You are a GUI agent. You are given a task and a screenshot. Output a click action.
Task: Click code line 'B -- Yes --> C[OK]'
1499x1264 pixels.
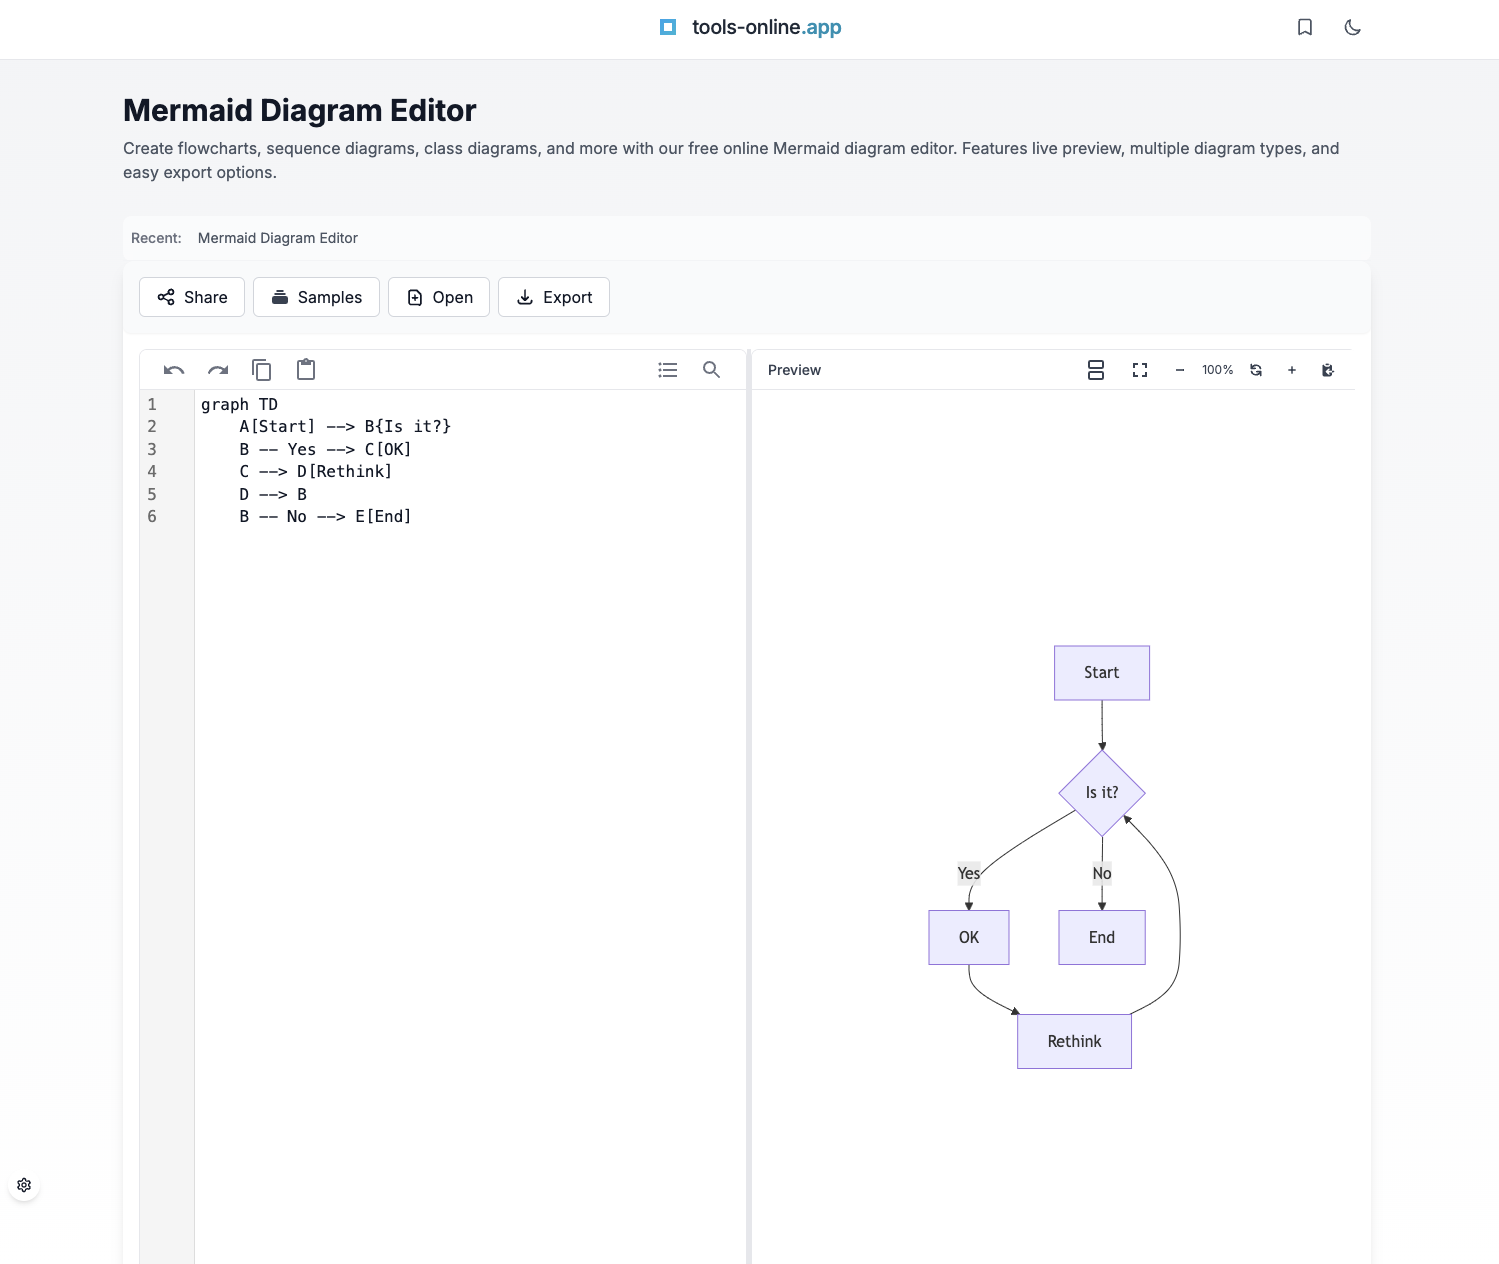(x=325, y=449)
